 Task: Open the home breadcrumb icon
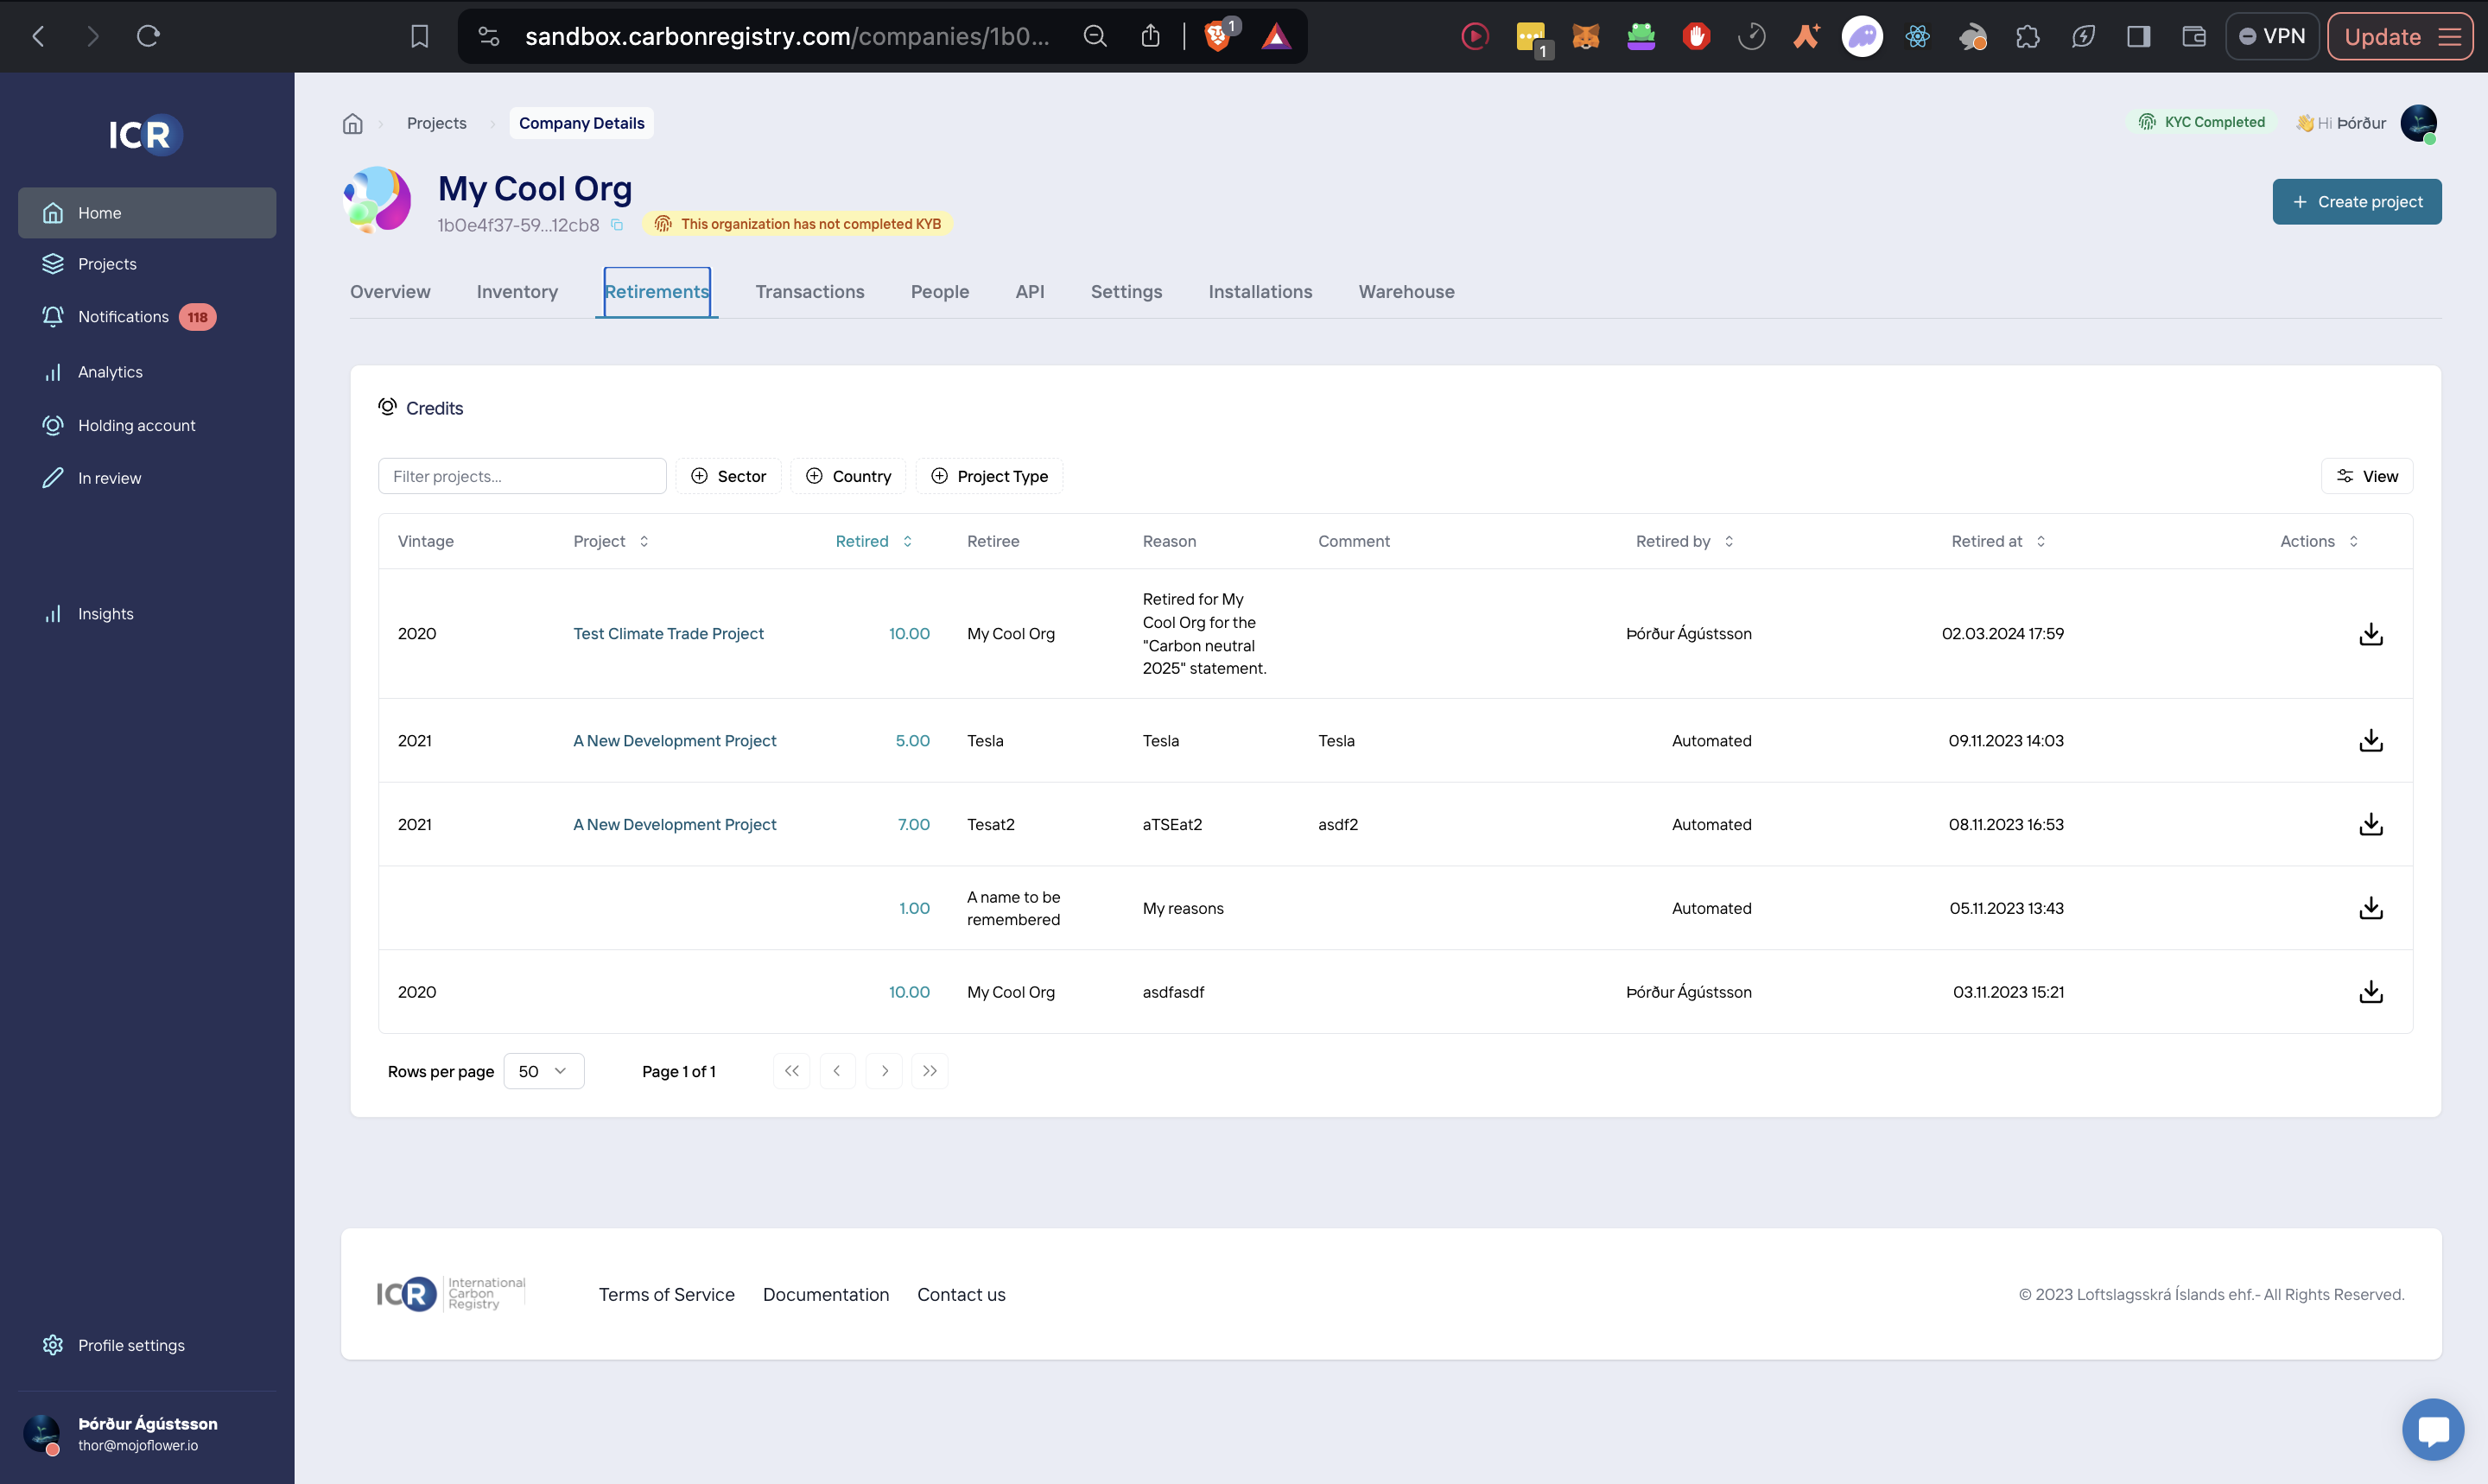click(352, 123)
